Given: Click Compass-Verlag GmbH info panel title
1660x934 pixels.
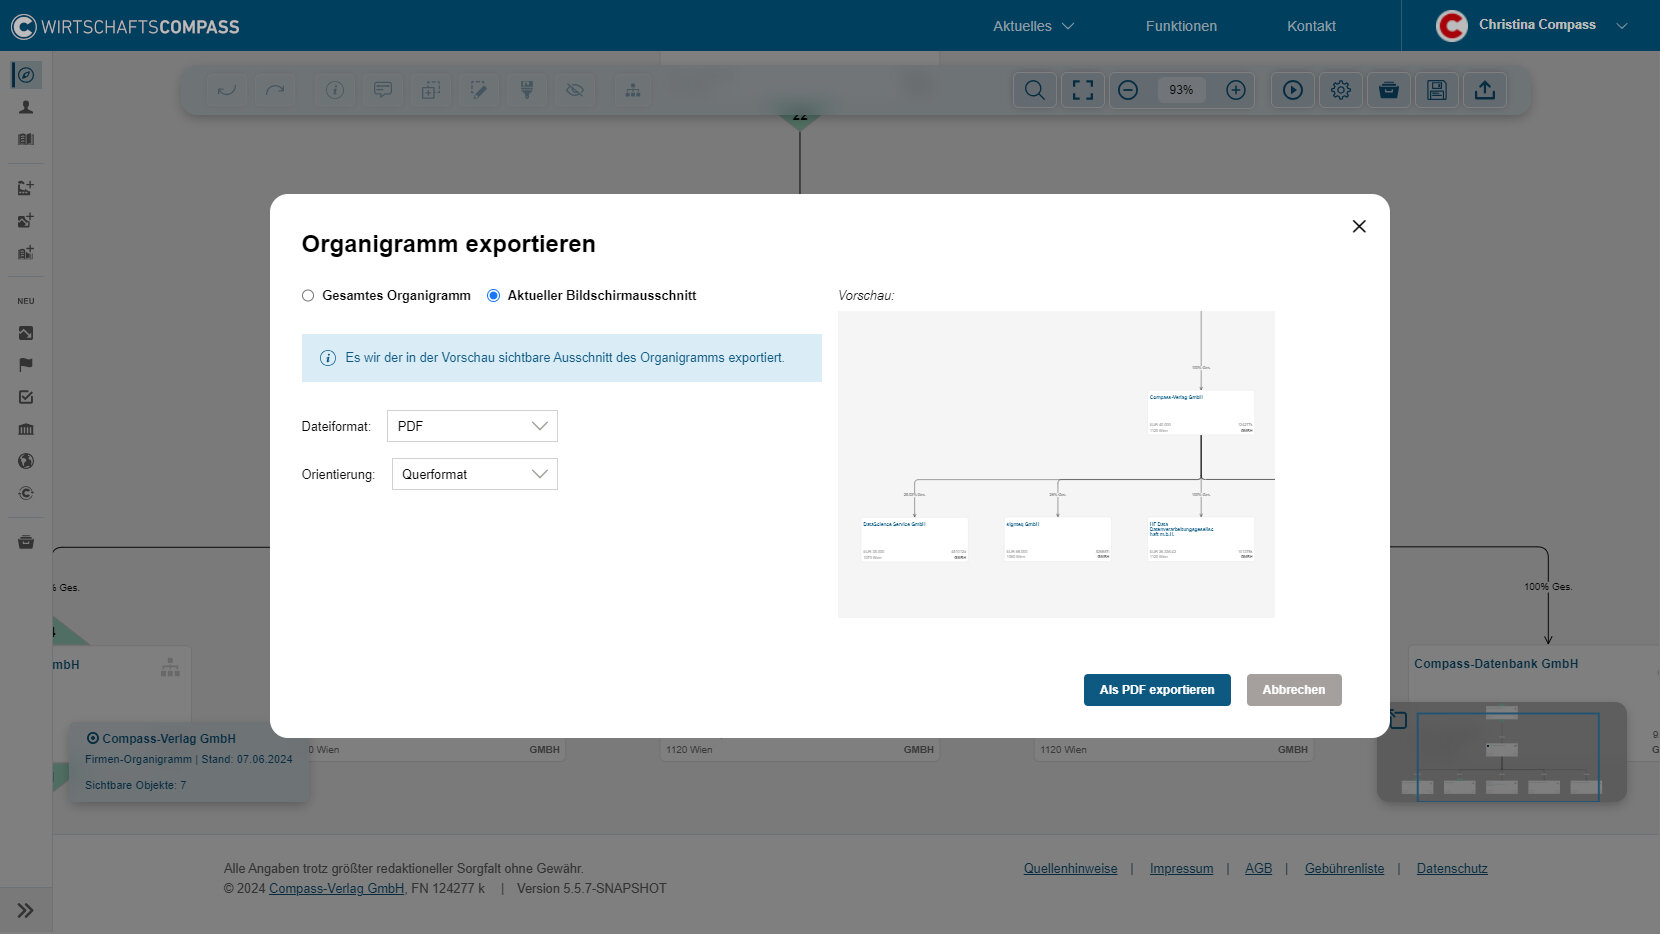Looking at the screenshot, I should tap(169, 739).
